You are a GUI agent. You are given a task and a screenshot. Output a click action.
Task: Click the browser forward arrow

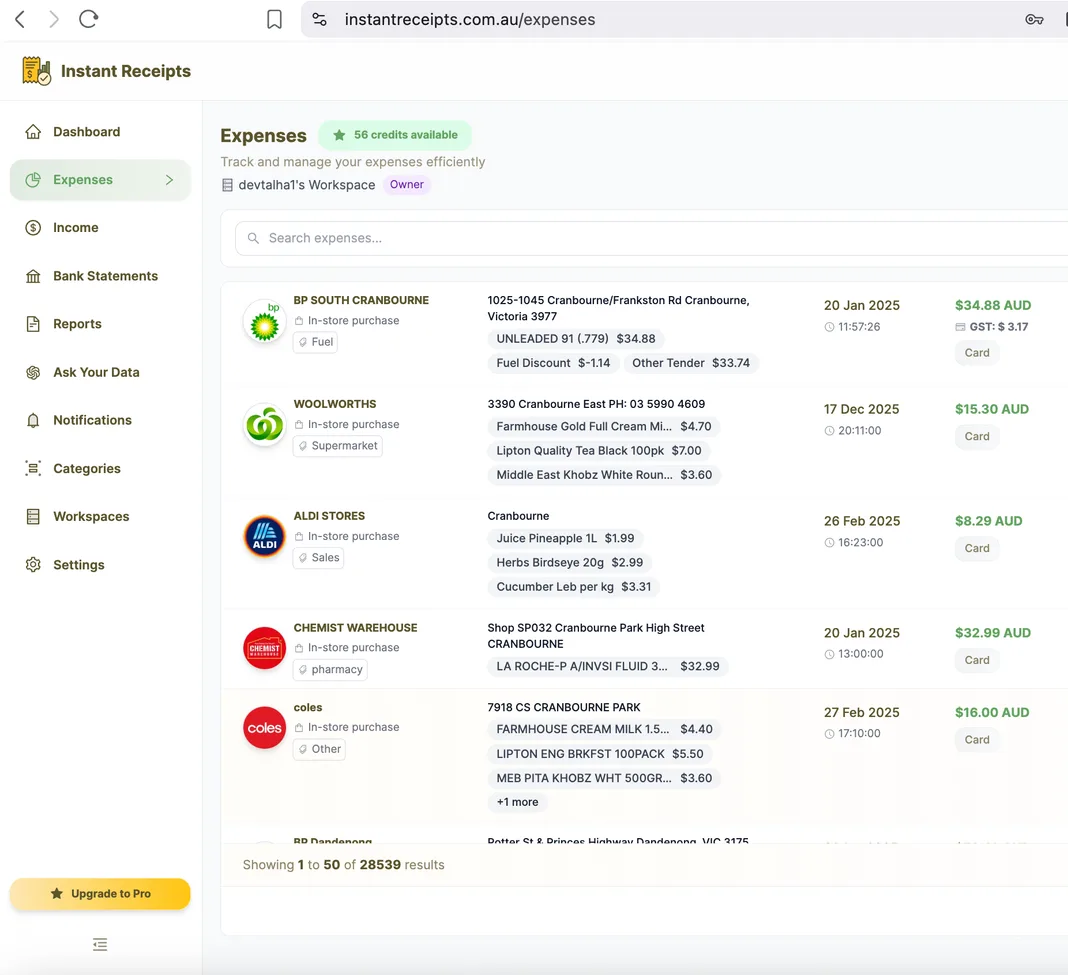[54, 19]
